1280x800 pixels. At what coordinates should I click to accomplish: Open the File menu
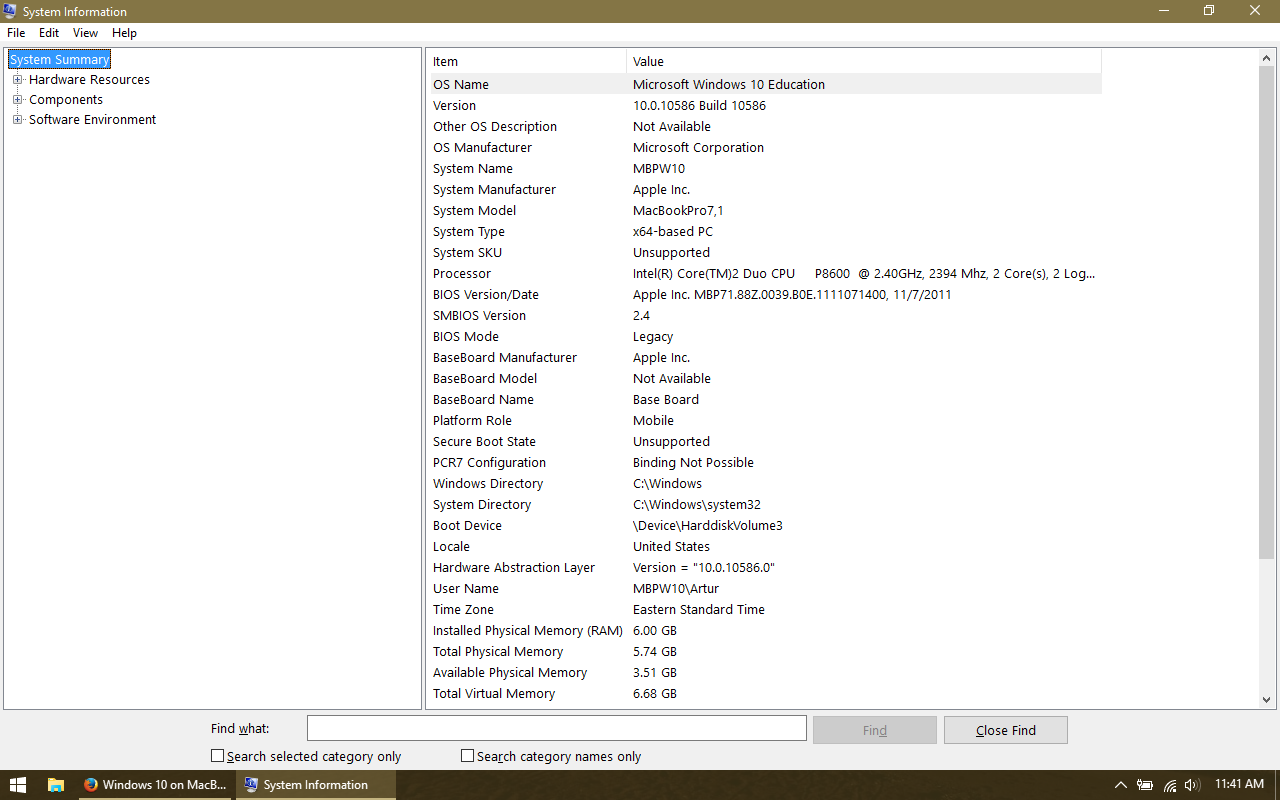[x=16, y=33]
